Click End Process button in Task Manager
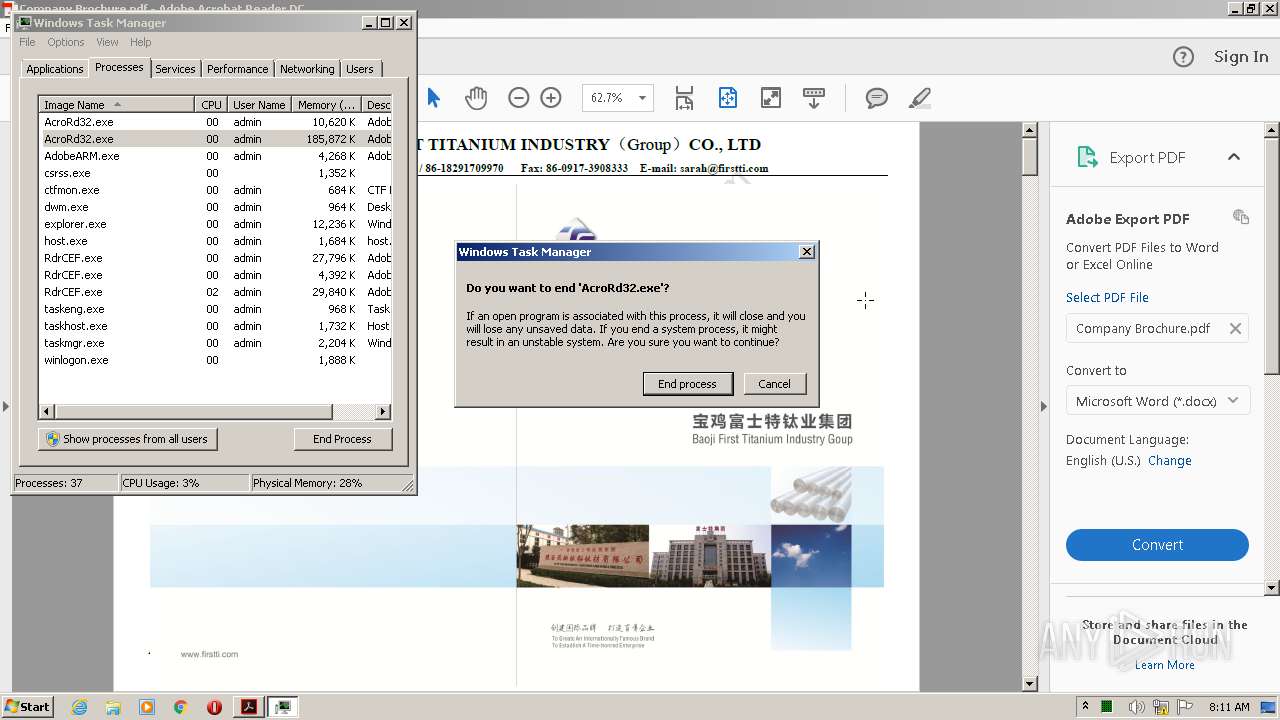The image size is (1280, 720). point(342,439)
